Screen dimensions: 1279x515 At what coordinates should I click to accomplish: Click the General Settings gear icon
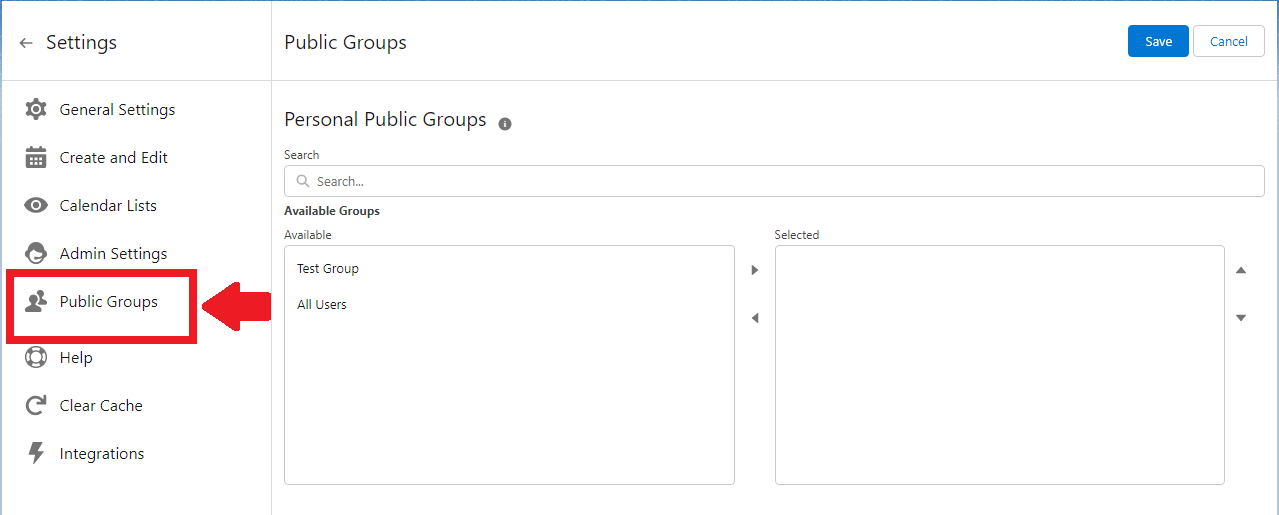tap(36, 109)
